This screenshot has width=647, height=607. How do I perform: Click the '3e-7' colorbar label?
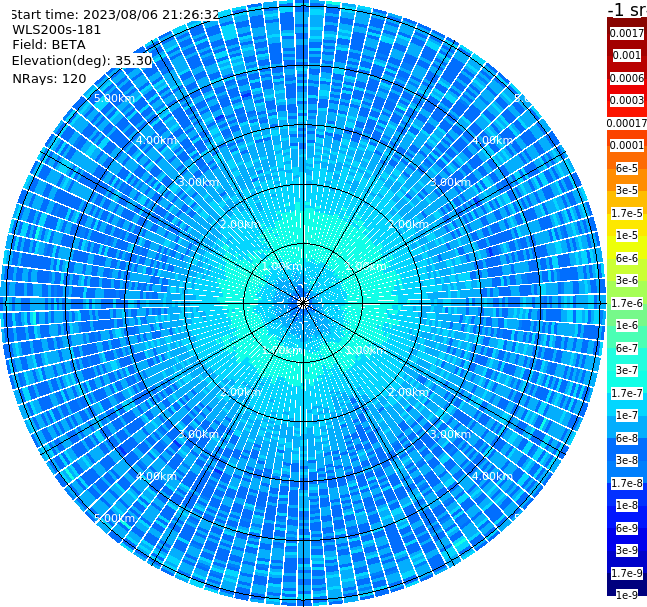(627, 370)
